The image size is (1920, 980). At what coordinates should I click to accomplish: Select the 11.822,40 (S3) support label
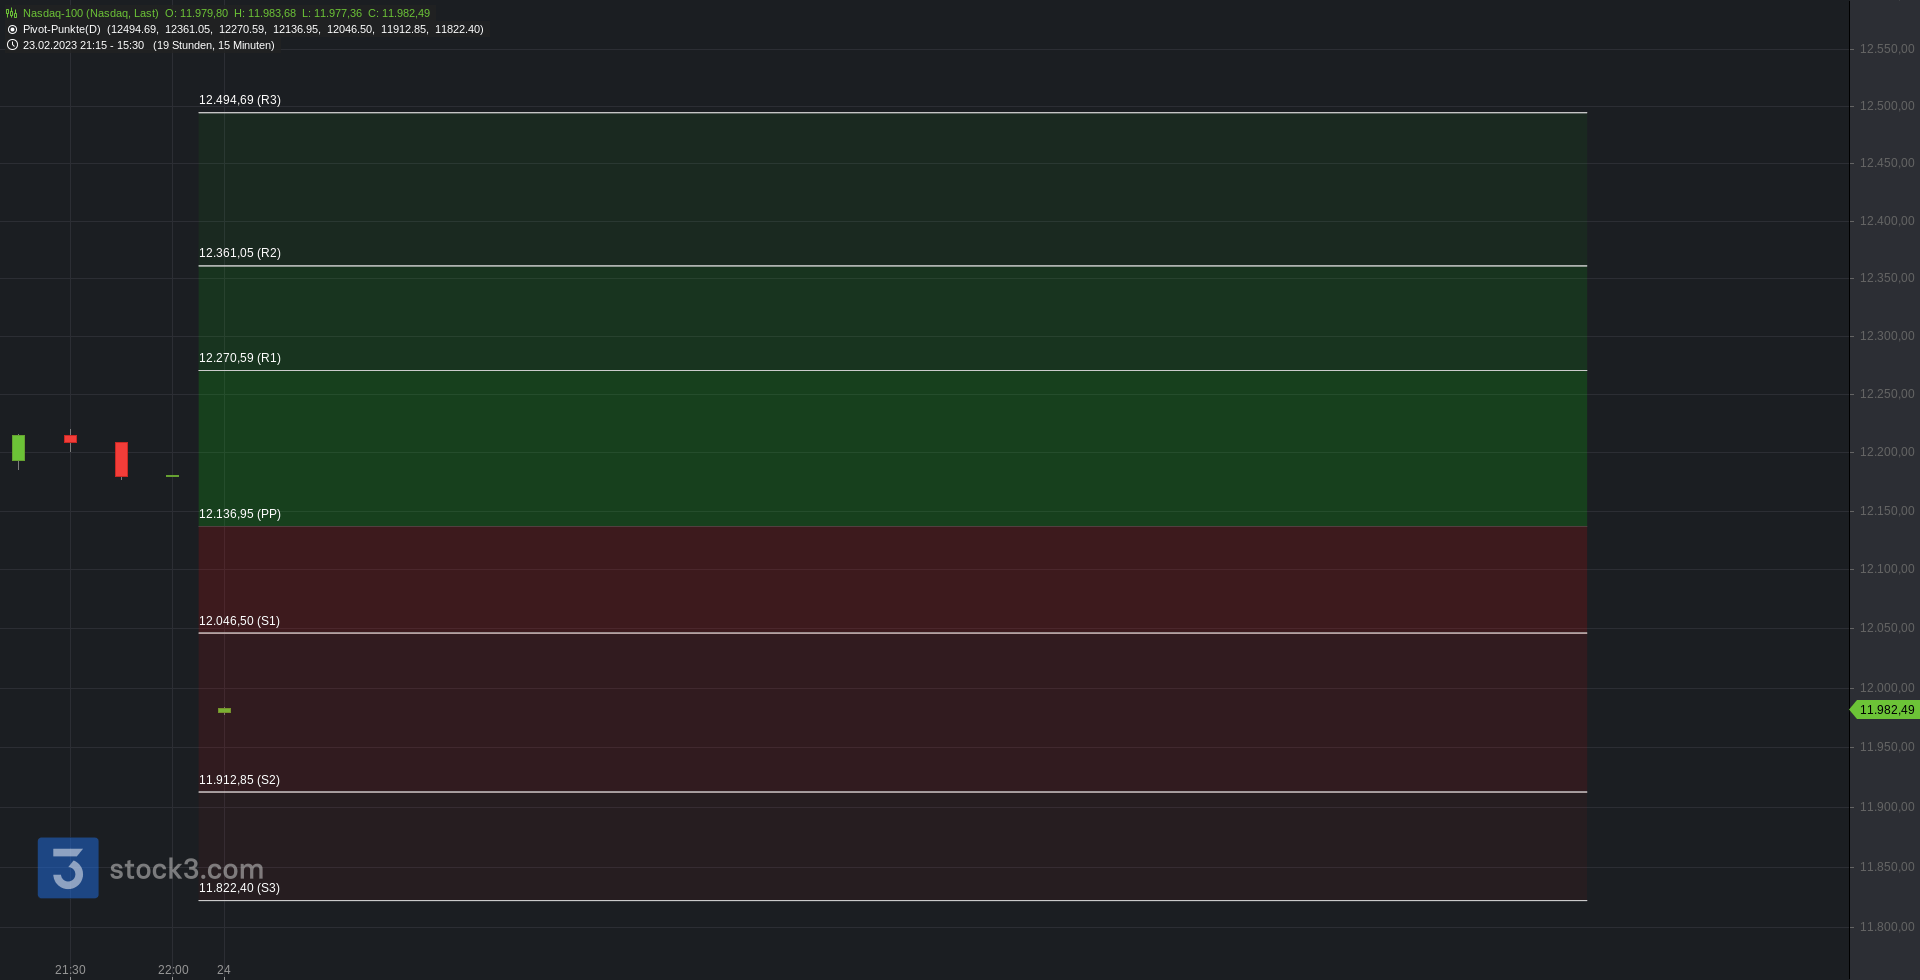click(240, 888)
